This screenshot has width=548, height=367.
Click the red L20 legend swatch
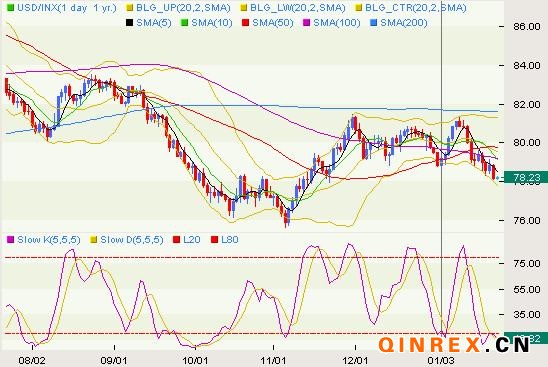[177, 240]
